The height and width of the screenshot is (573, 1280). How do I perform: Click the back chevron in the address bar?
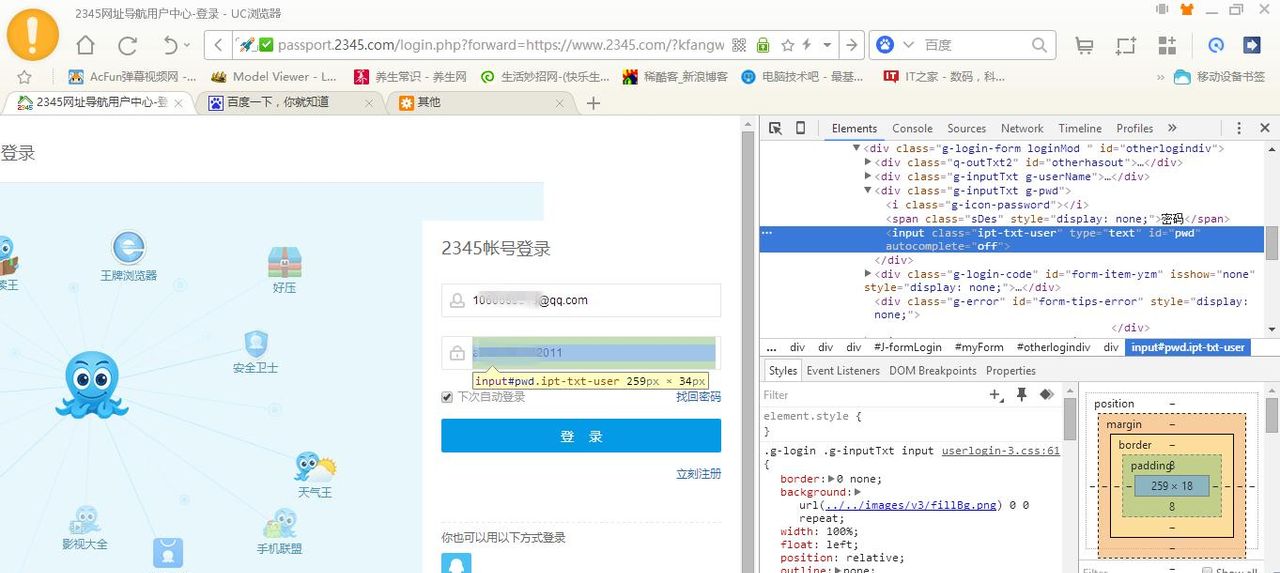point(218,45)
